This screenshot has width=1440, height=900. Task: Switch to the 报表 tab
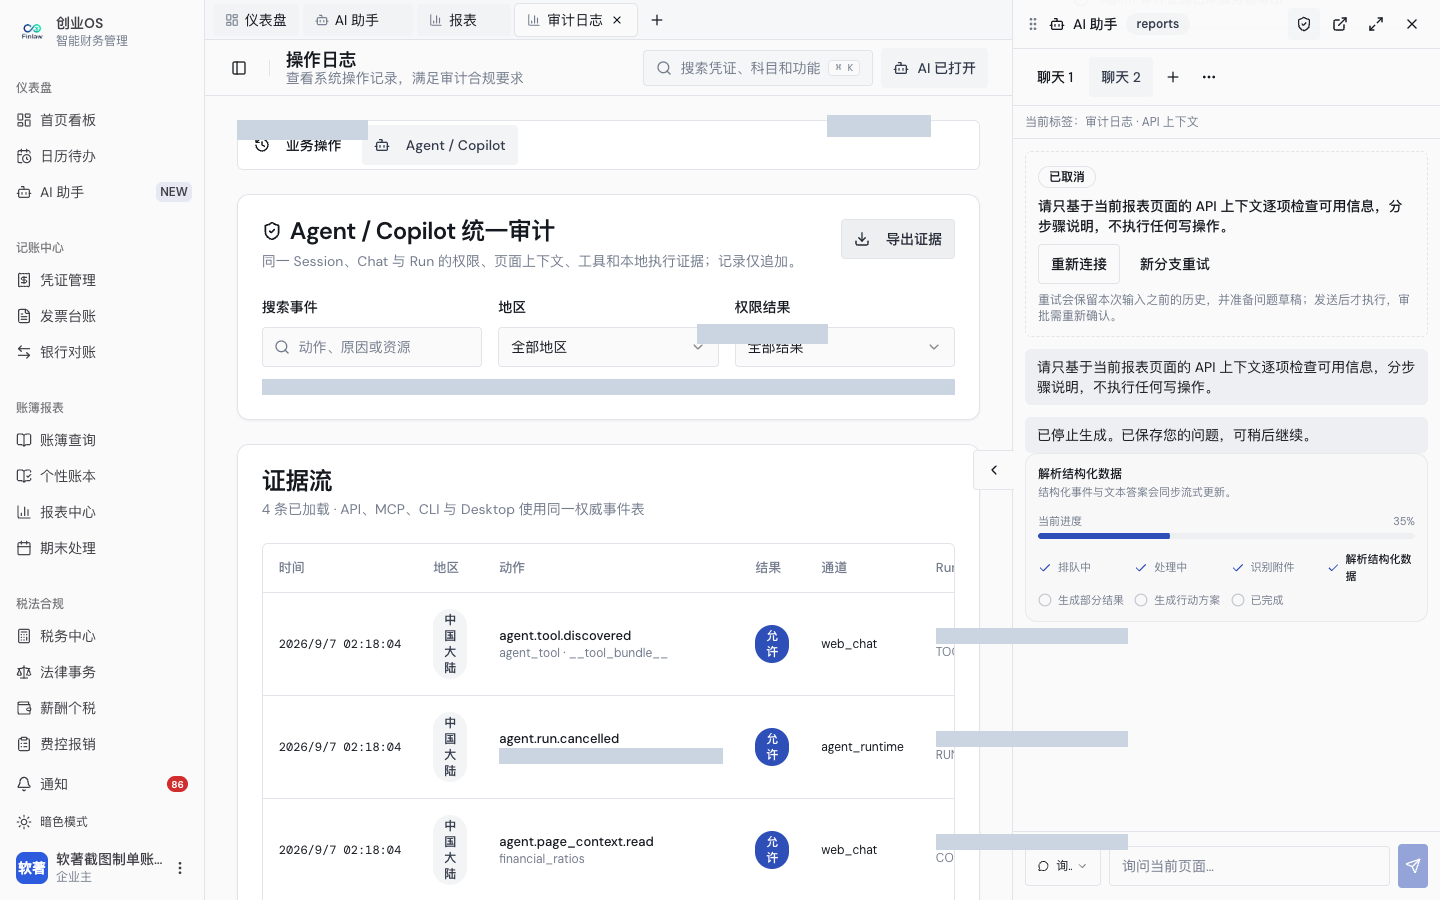pos(463,20)
